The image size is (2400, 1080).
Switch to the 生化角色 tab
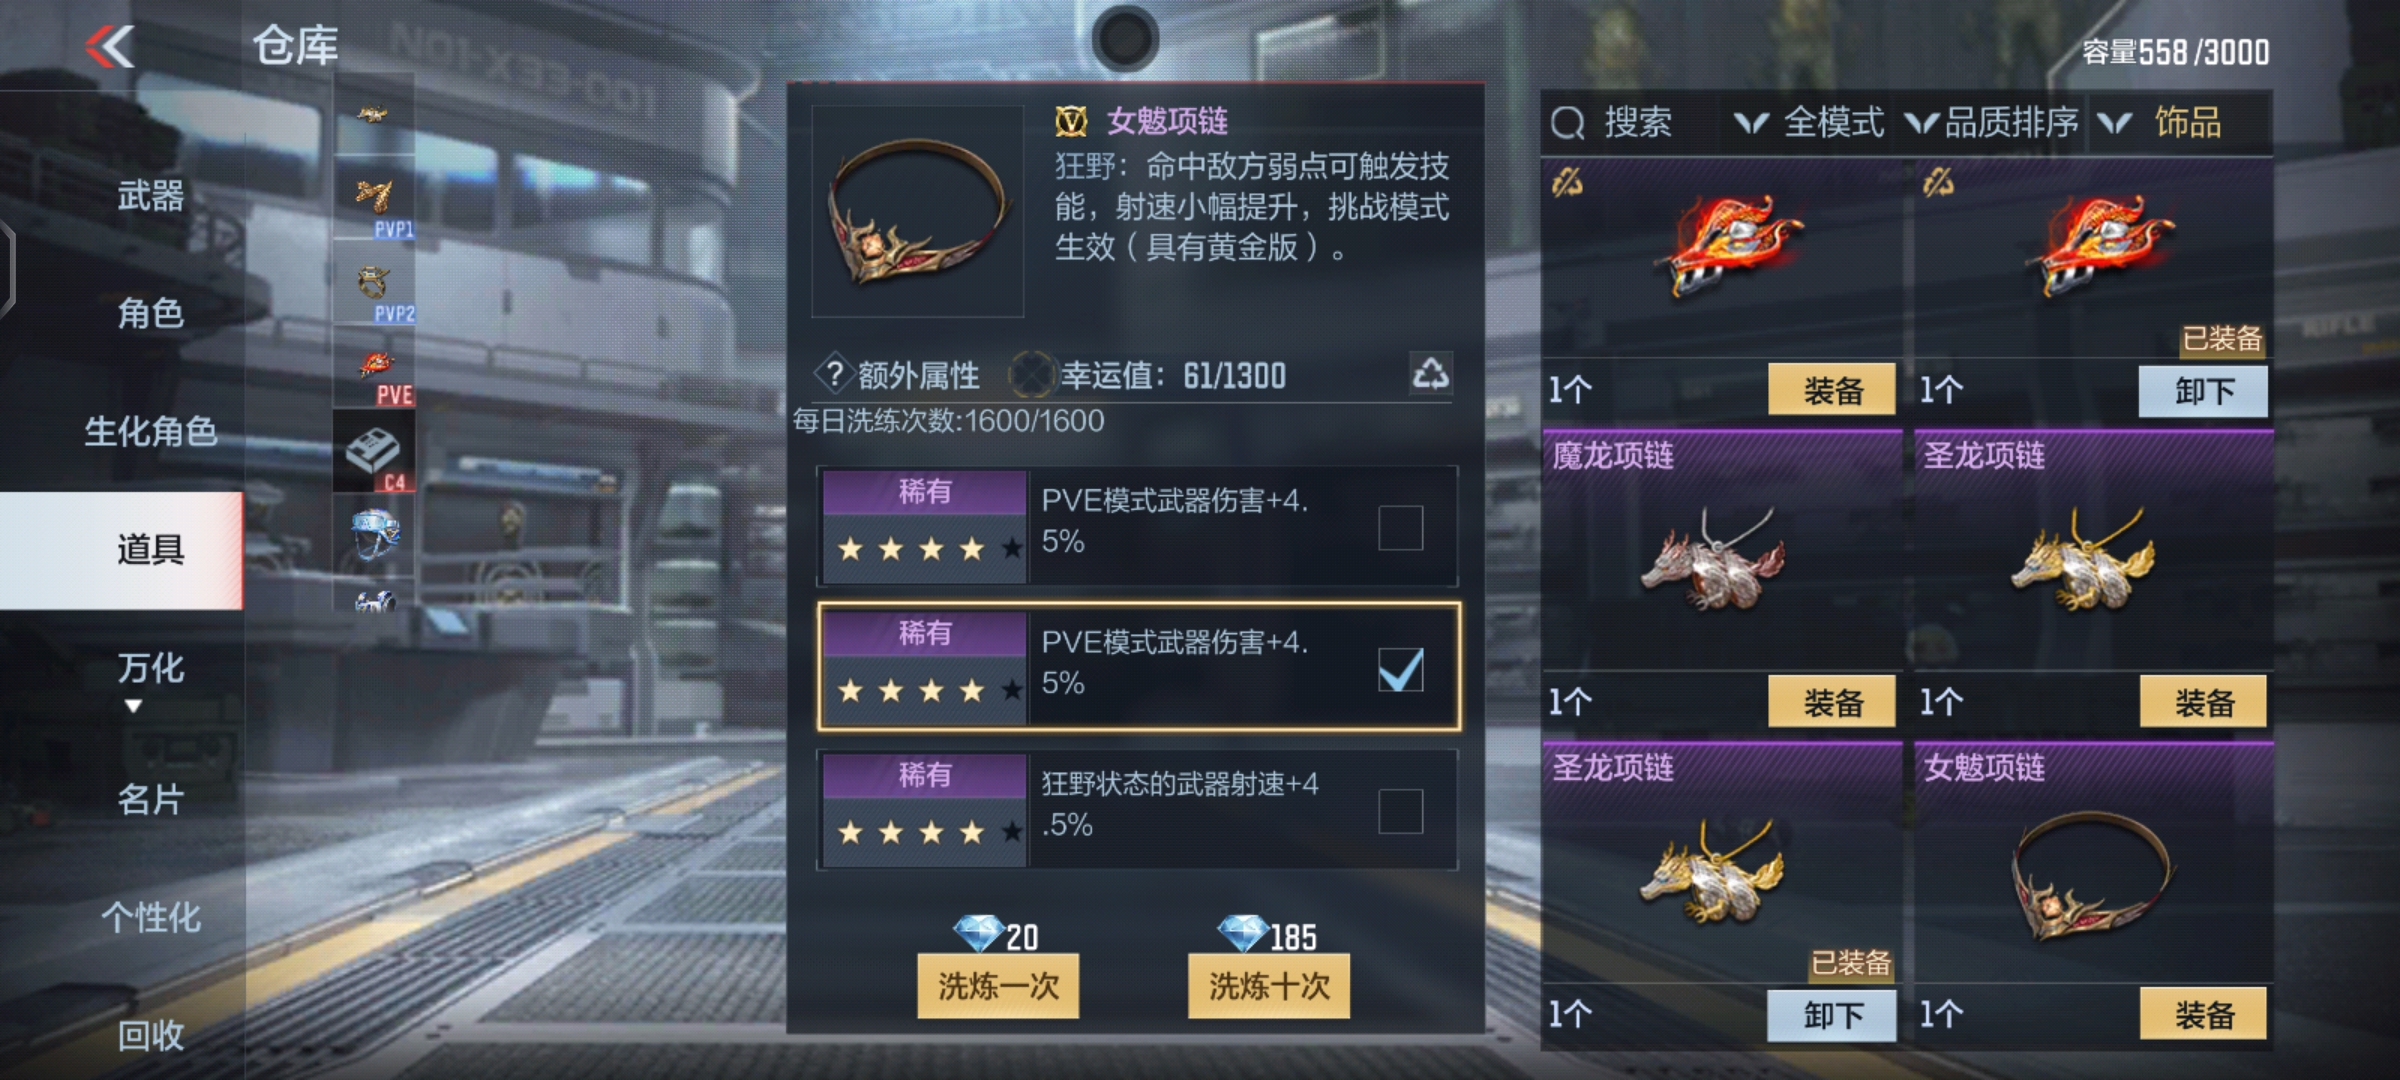[150, 431]
